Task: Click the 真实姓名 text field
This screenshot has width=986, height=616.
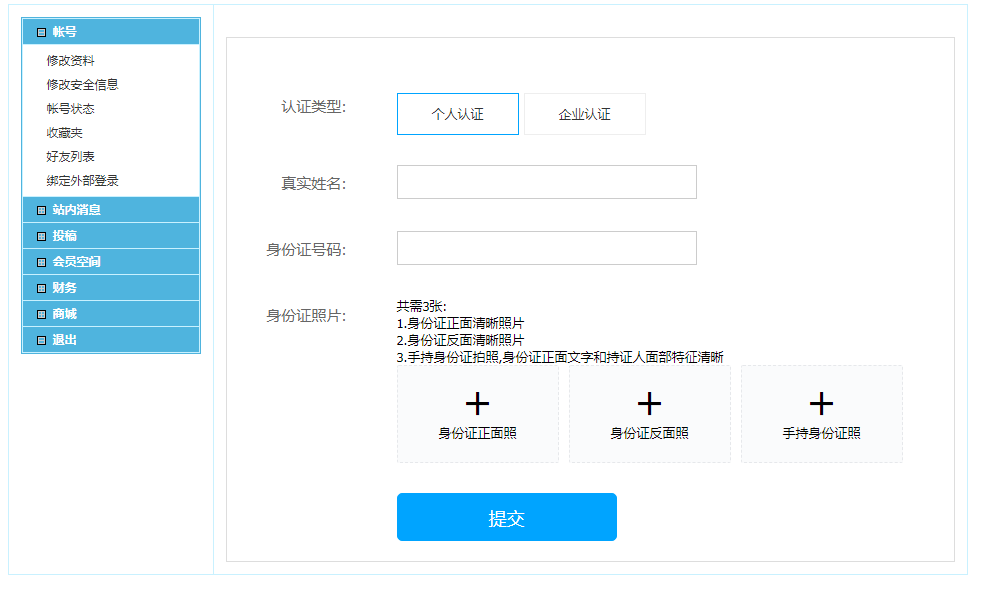Action: pos(546,182)
